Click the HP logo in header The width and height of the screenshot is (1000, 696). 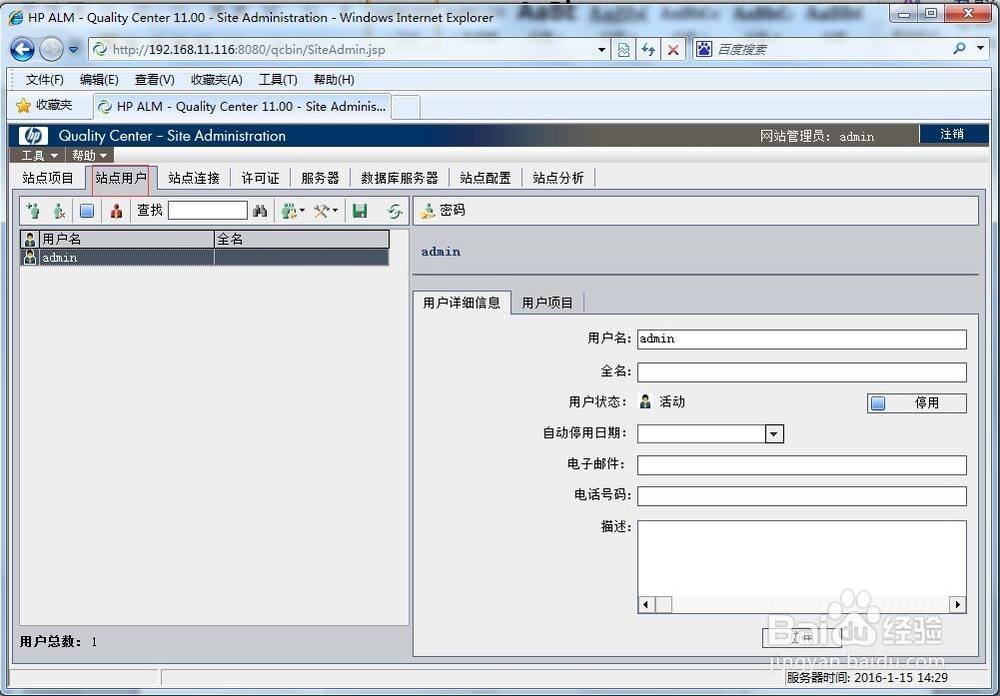click(x=33, y=135)
